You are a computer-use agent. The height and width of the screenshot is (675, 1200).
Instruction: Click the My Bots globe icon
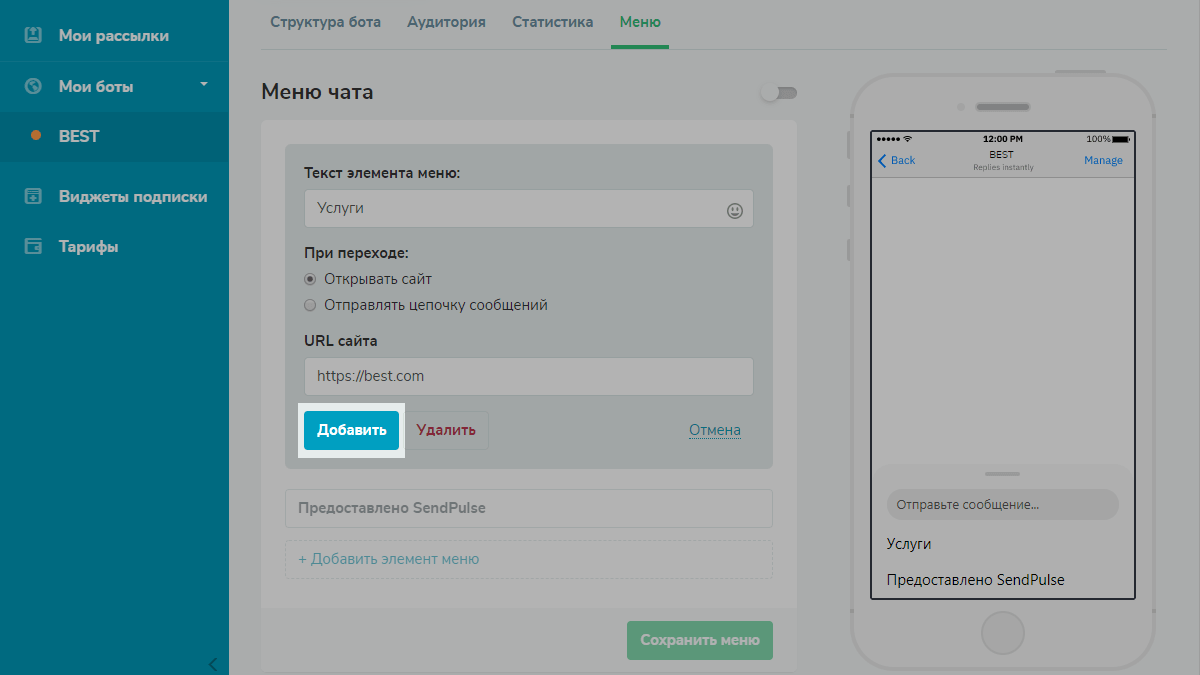point(33,86)
